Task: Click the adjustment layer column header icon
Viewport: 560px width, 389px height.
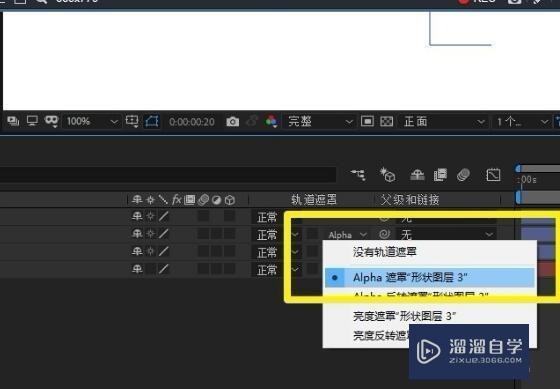Action: [x=216, y=200]
